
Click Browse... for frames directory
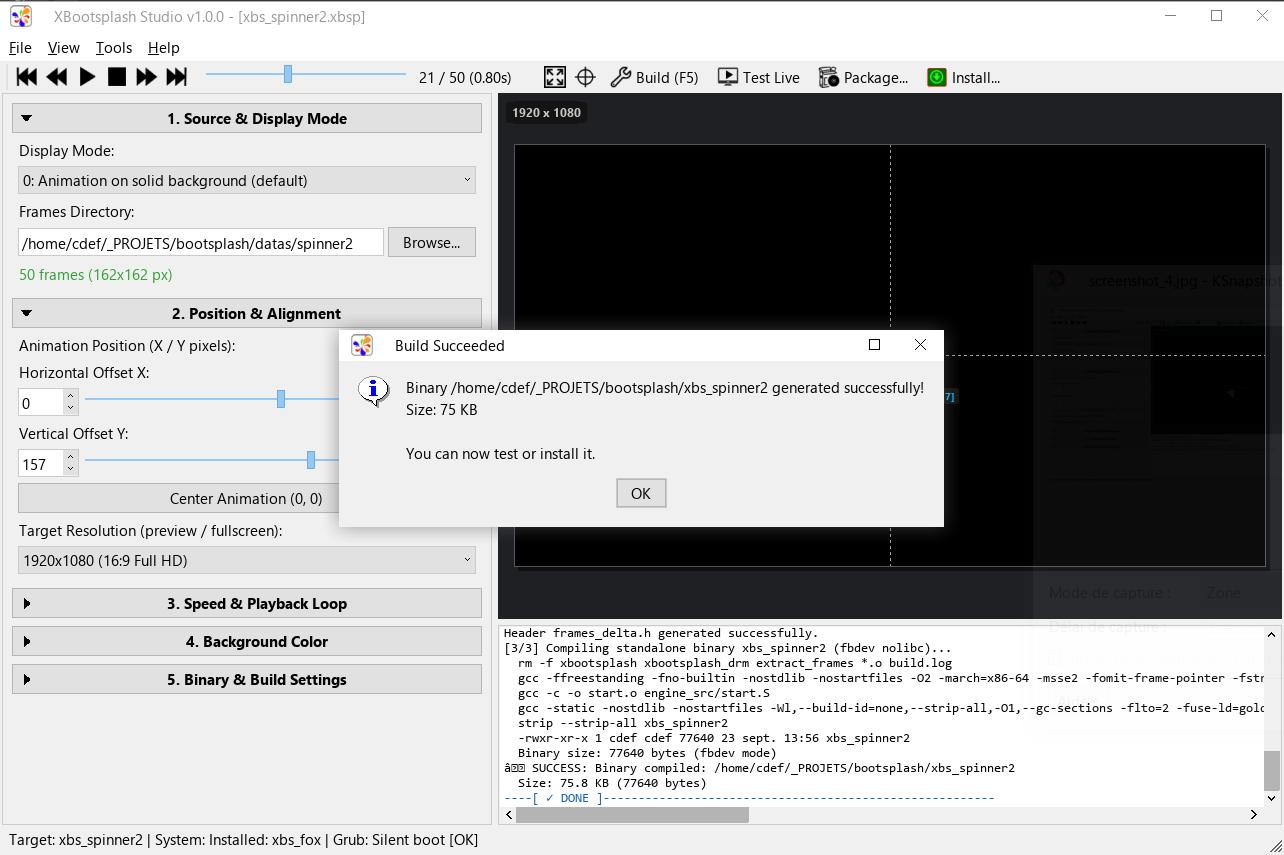pos(432,242)
